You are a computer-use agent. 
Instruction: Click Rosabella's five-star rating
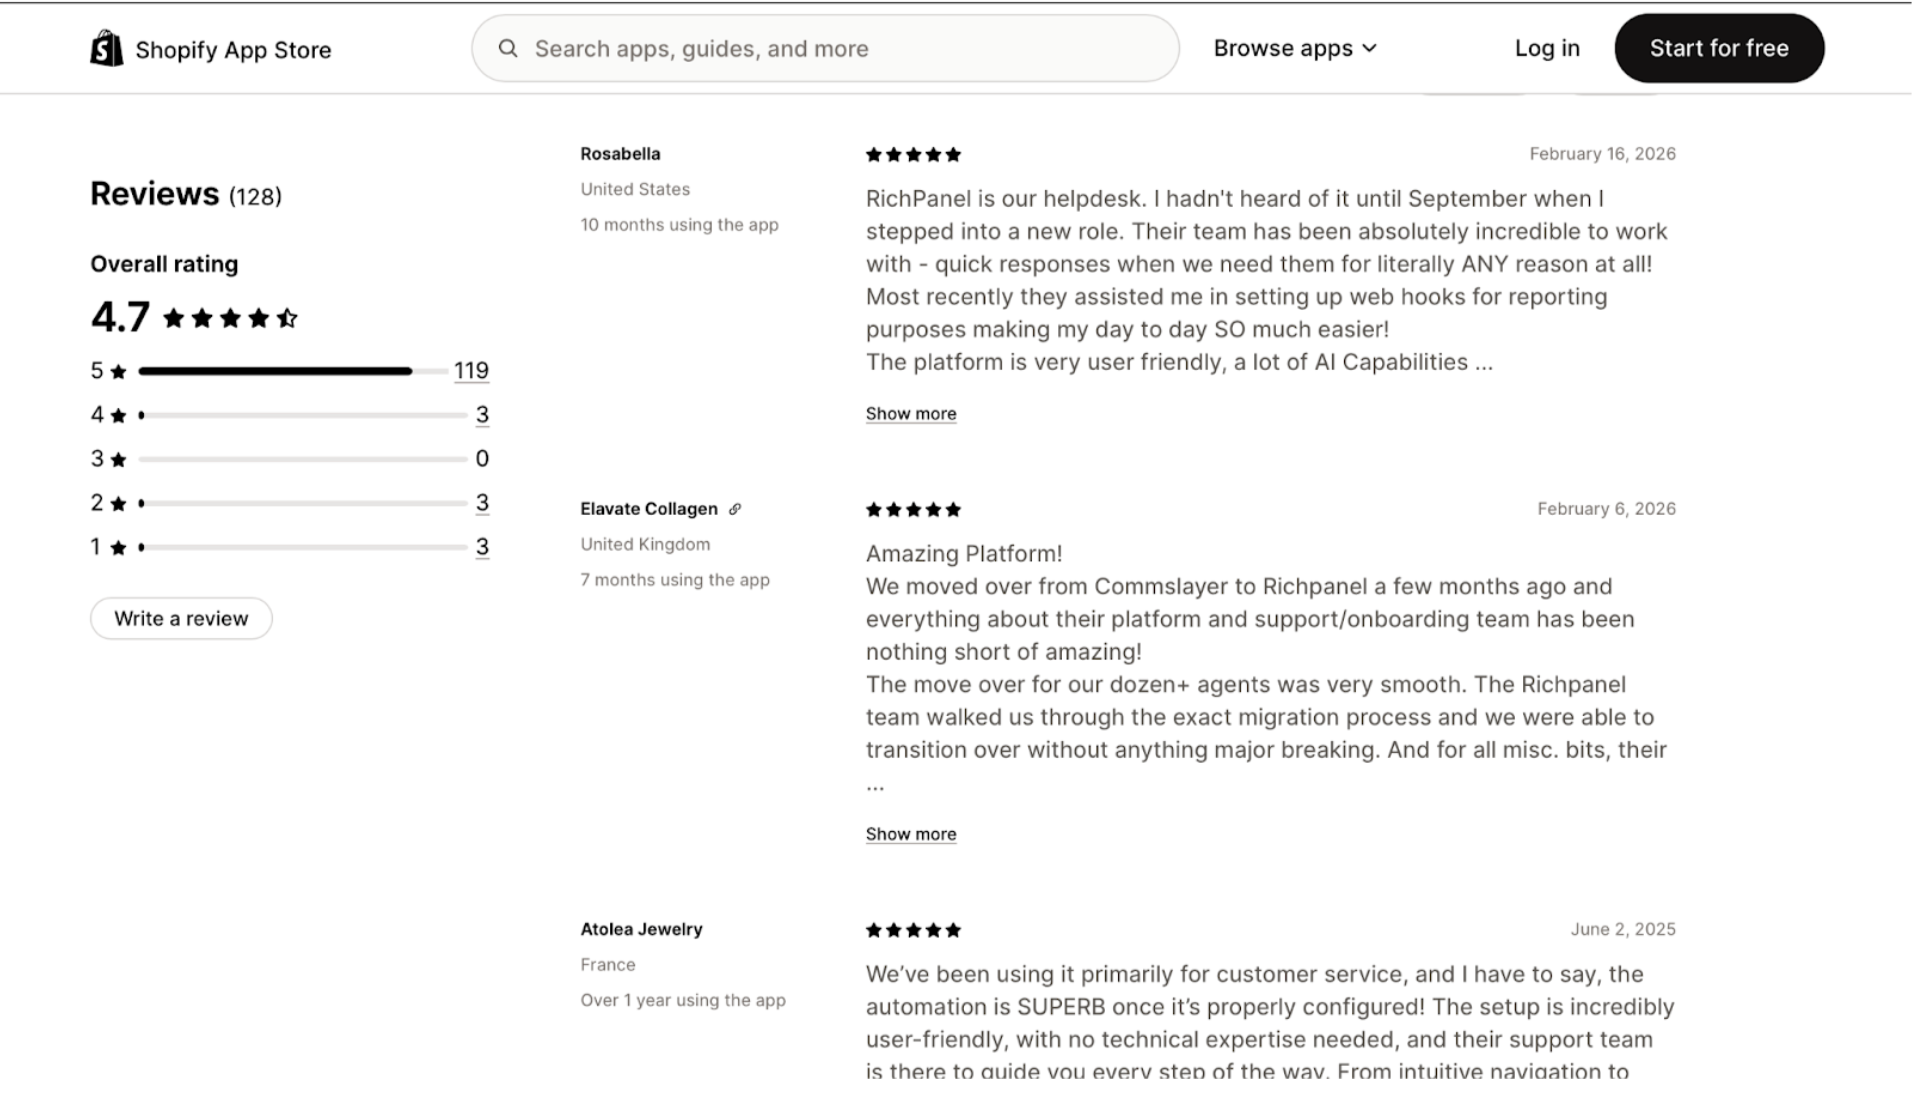click(x=913, y=155)
